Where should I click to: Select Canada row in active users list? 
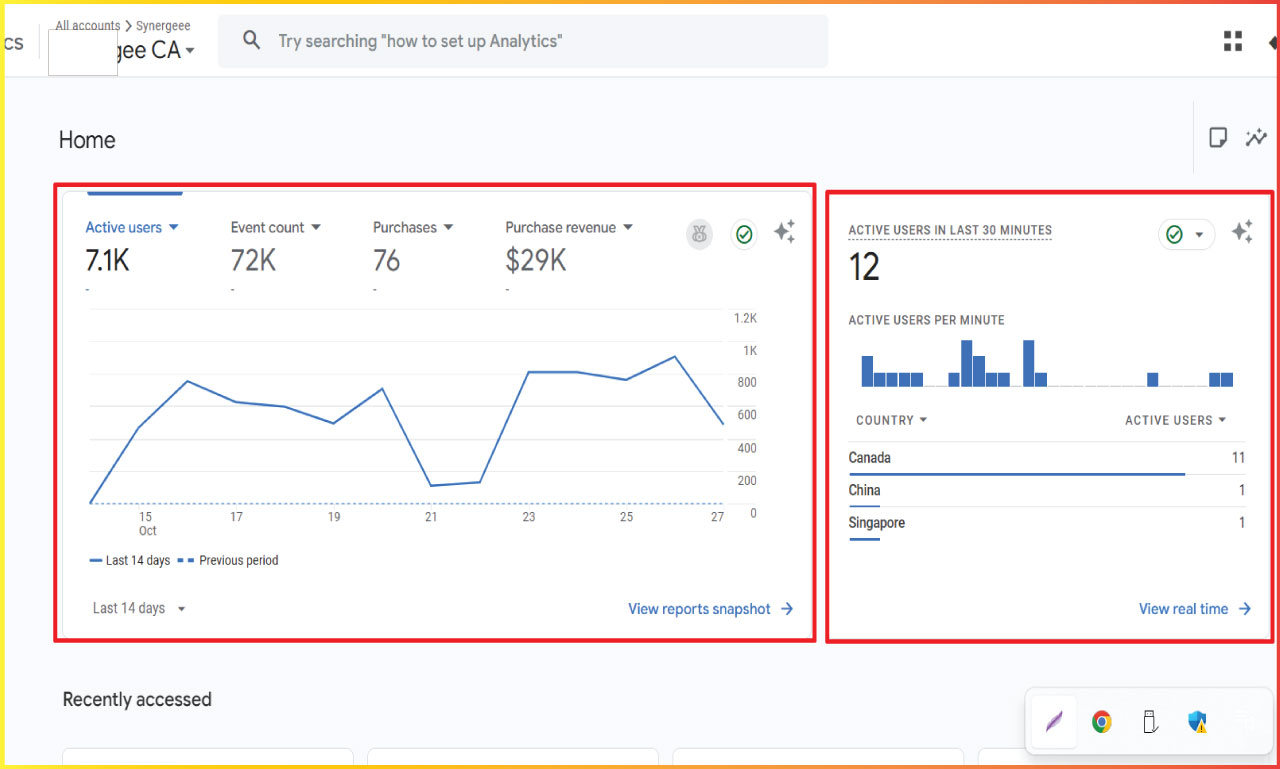click(868, 457)
